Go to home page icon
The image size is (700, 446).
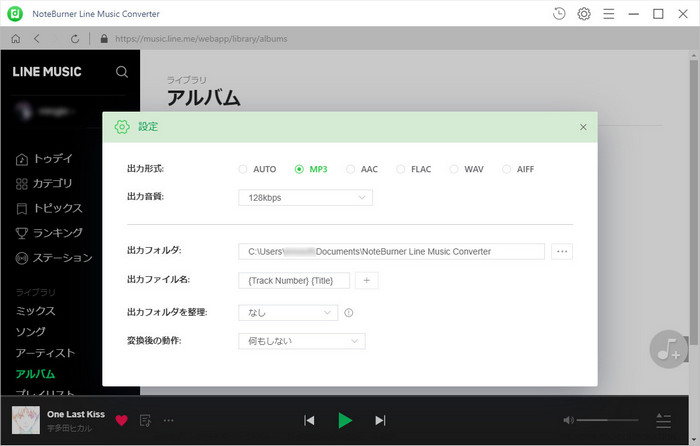pos(16,39)
